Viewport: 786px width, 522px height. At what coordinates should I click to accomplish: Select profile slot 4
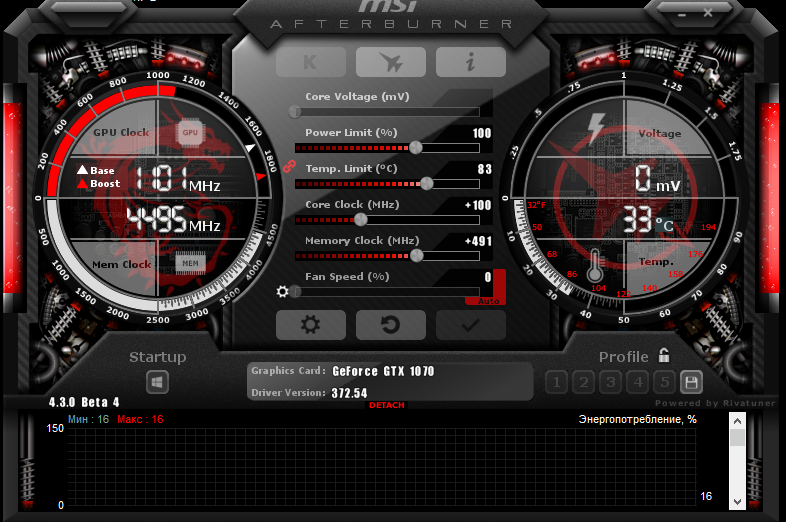click(638, 383)
